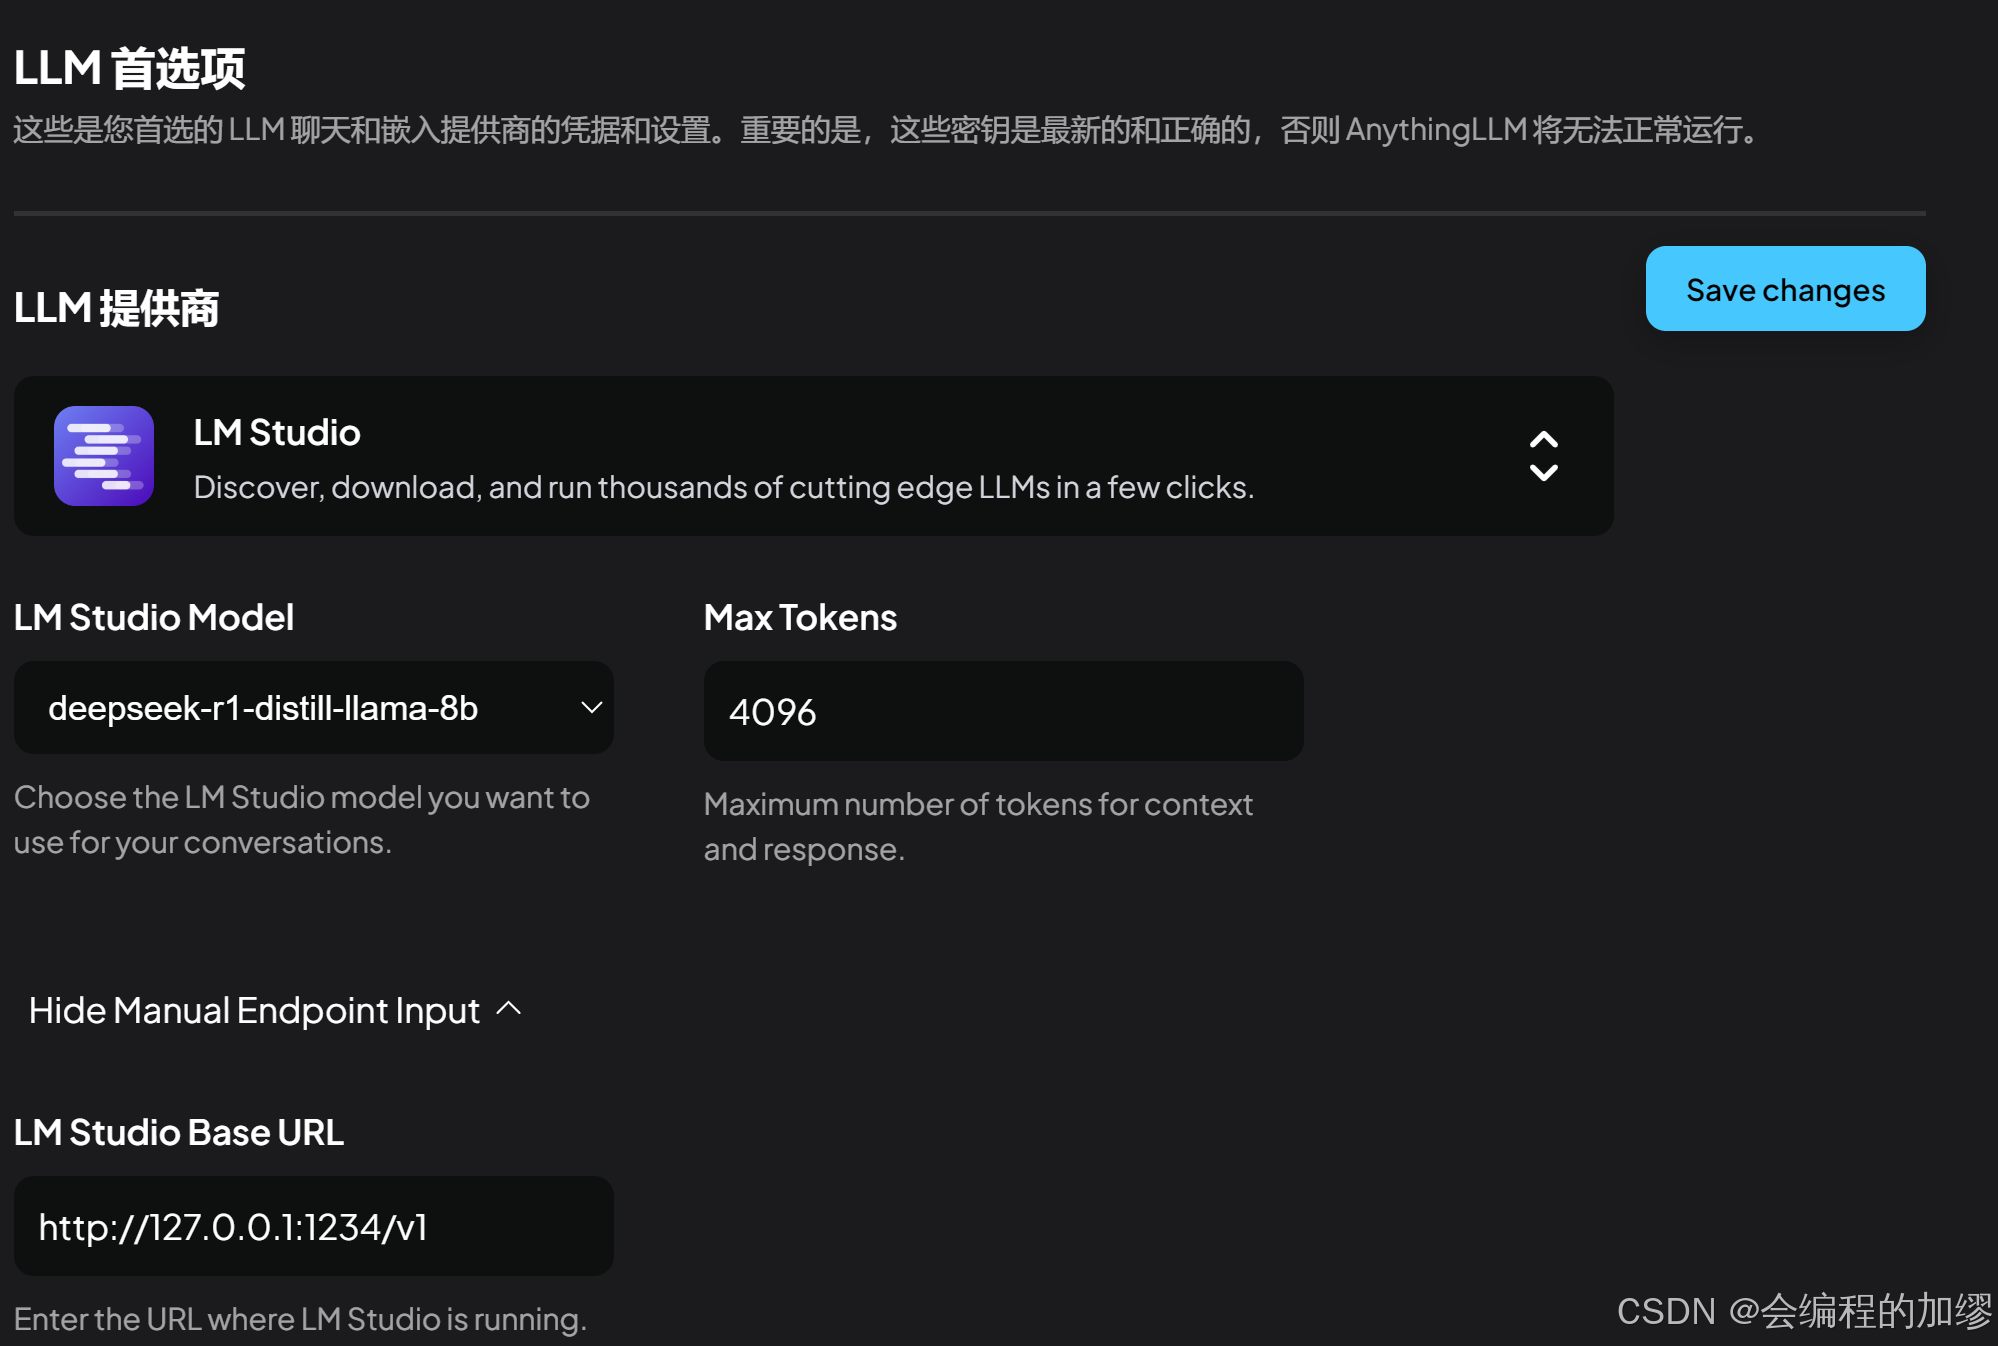Click the chevron arrow in the model dropdown
The image size is (1998, 1346).
[x=591, y=708]
